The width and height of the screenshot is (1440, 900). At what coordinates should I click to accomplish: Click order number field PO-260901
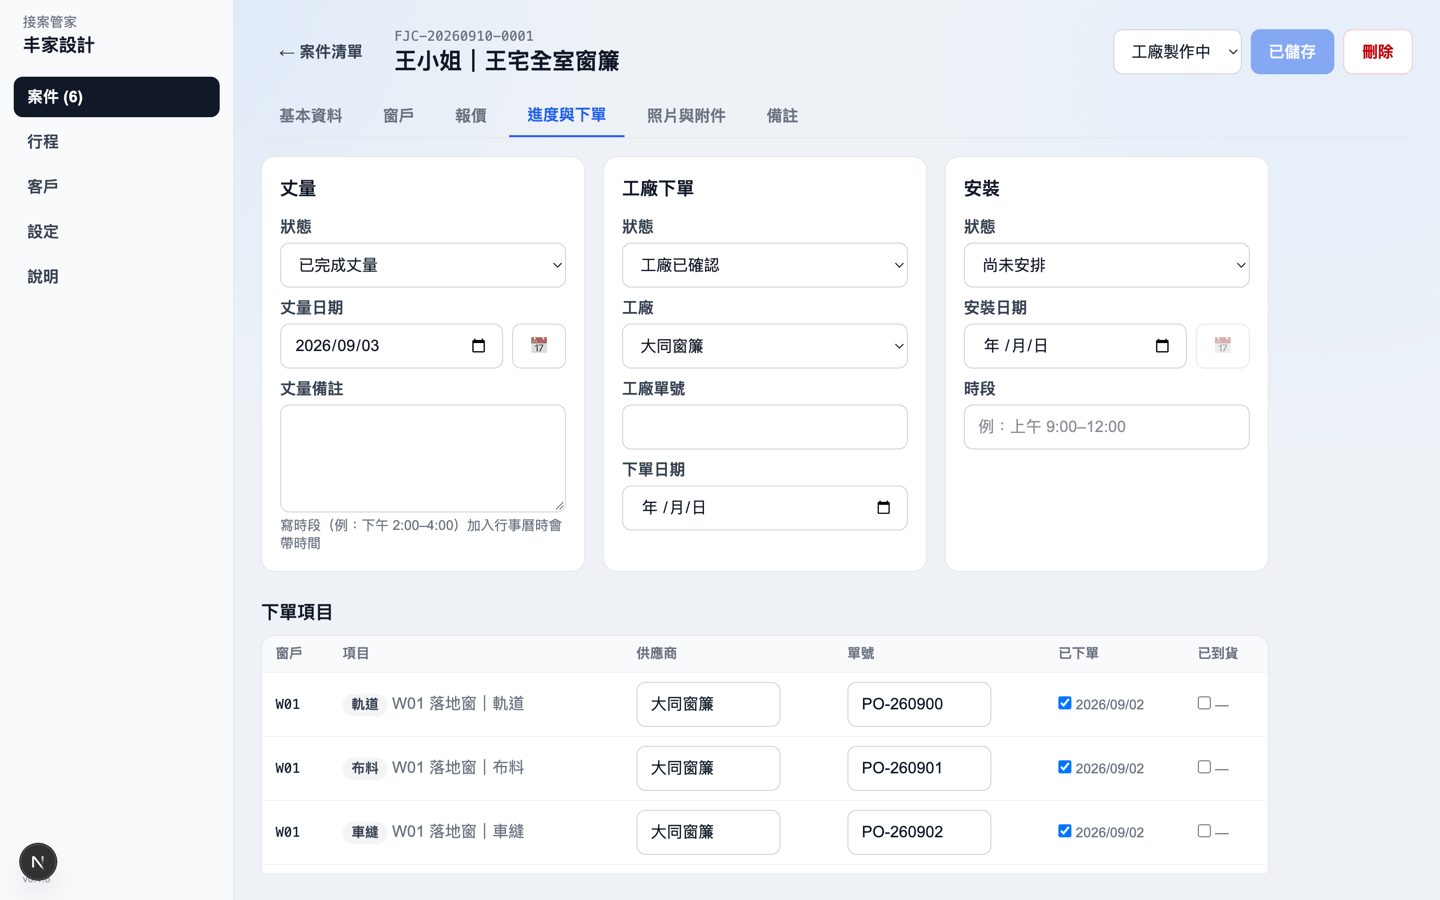pos(919,768)
